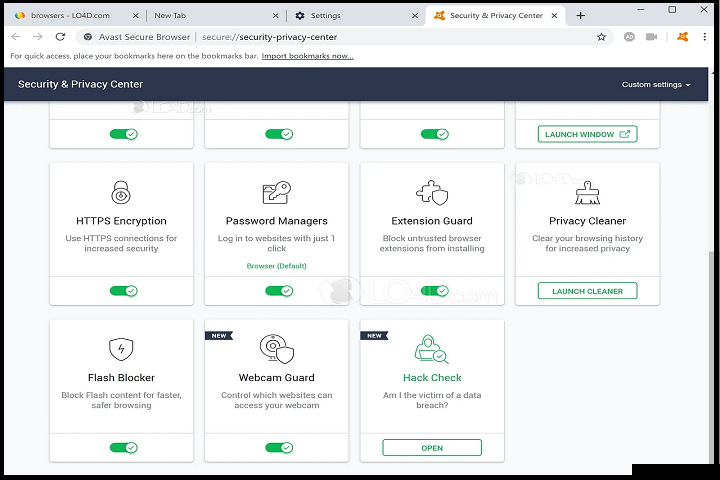Expand the Custom settings dropdown

pos(656,85)
